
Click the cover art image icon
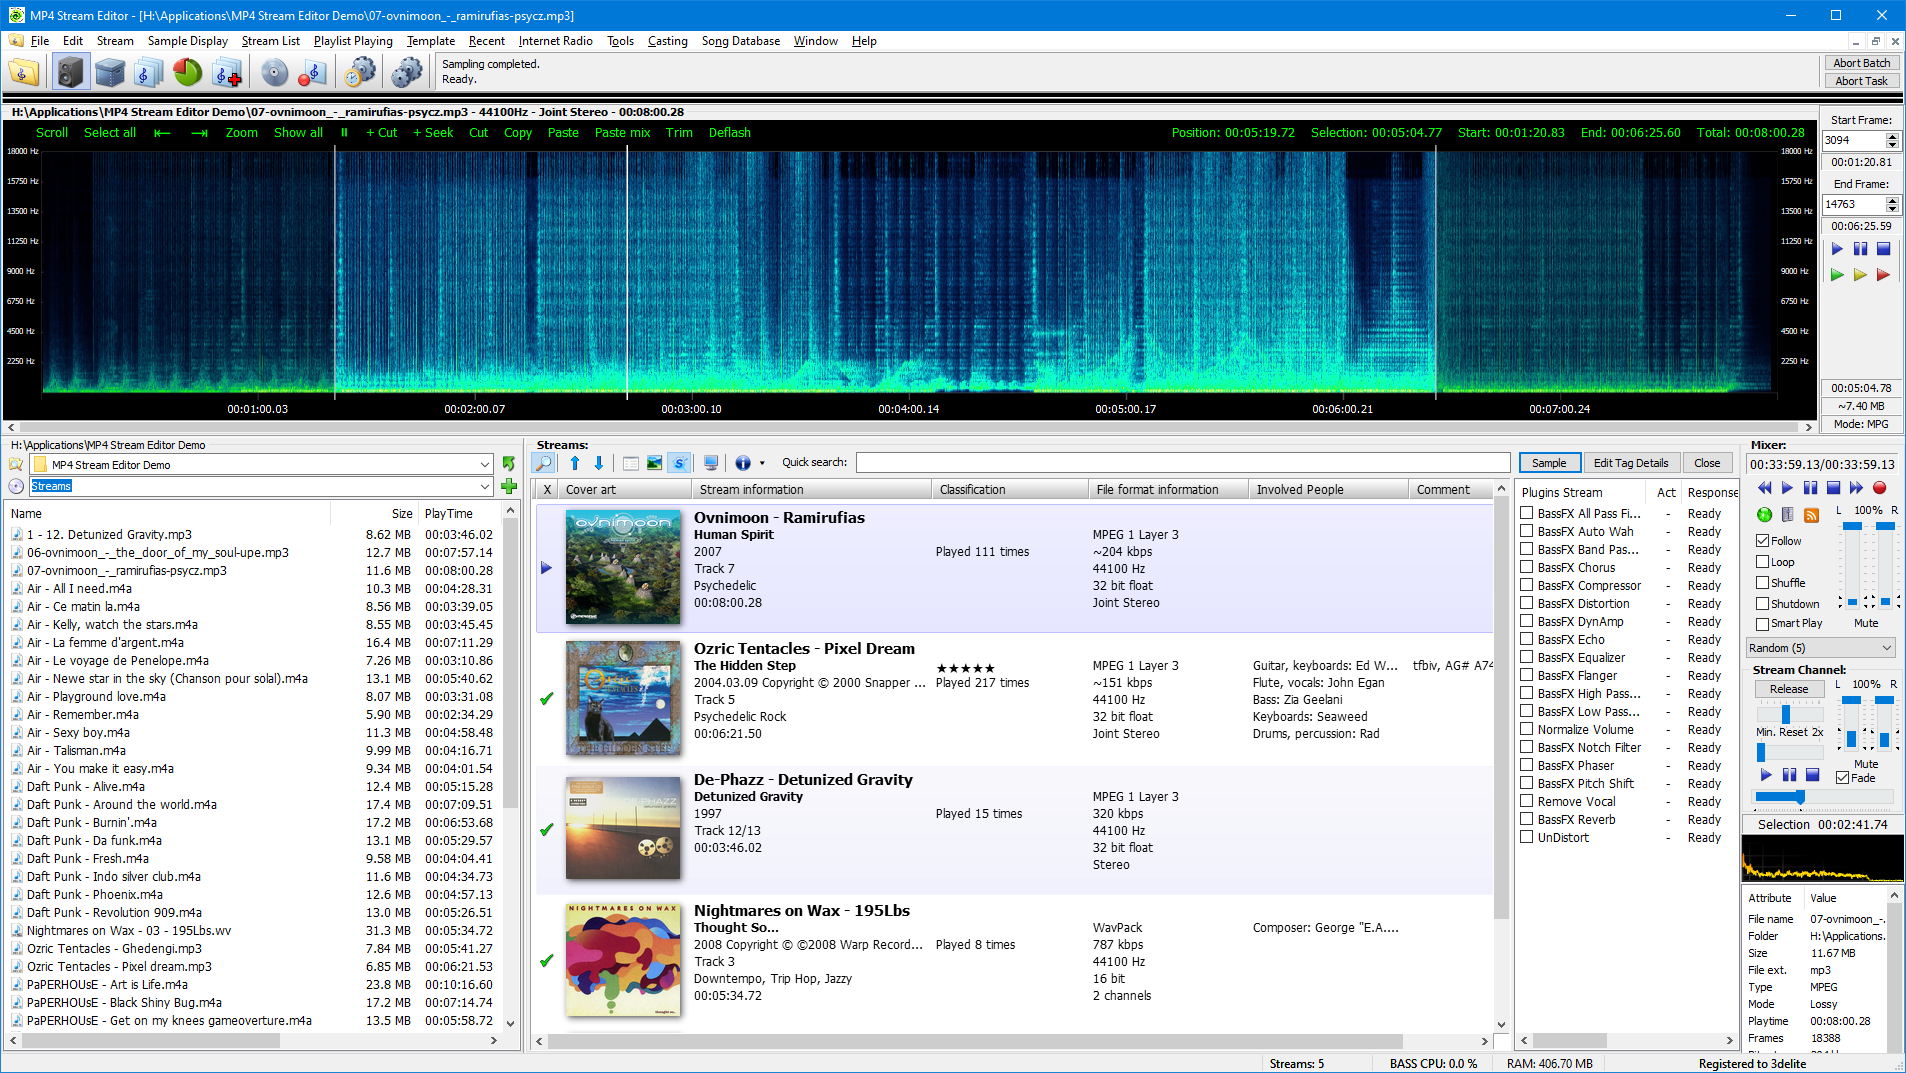pyautogui.click(x=654, y=463)
